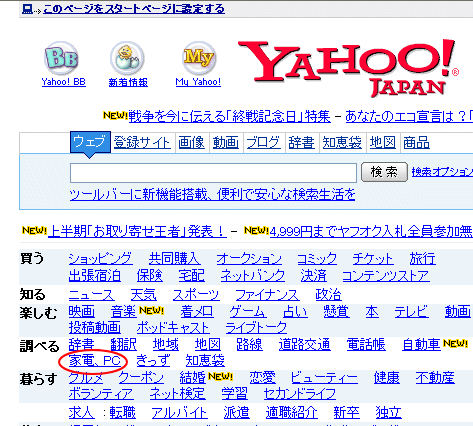473x426 pixels.
Task: Open the ゲーム link
Action: [x=248, y=312]
